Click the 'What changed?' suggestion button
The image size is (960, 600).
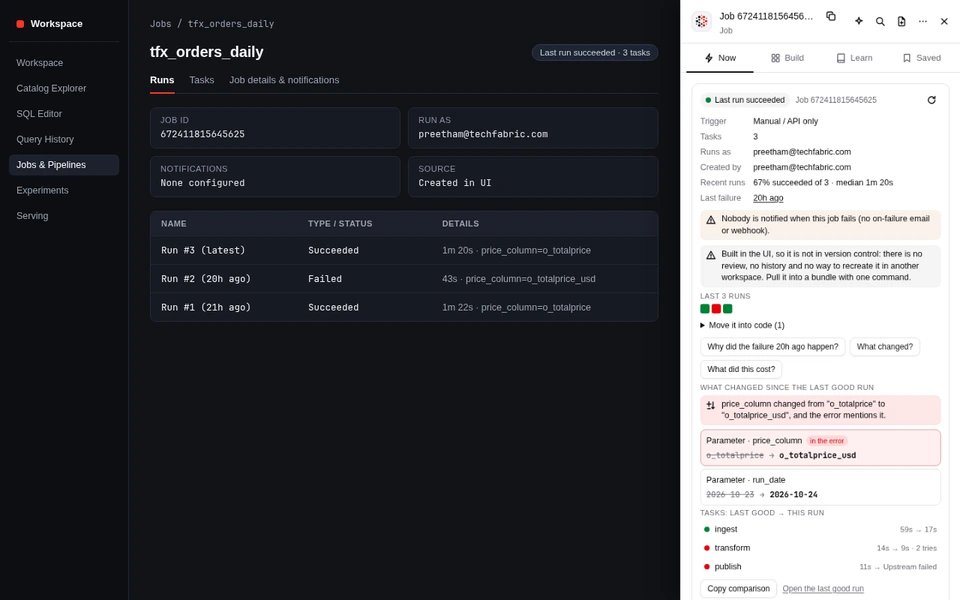pyautogui.click(x=885, y=347)
